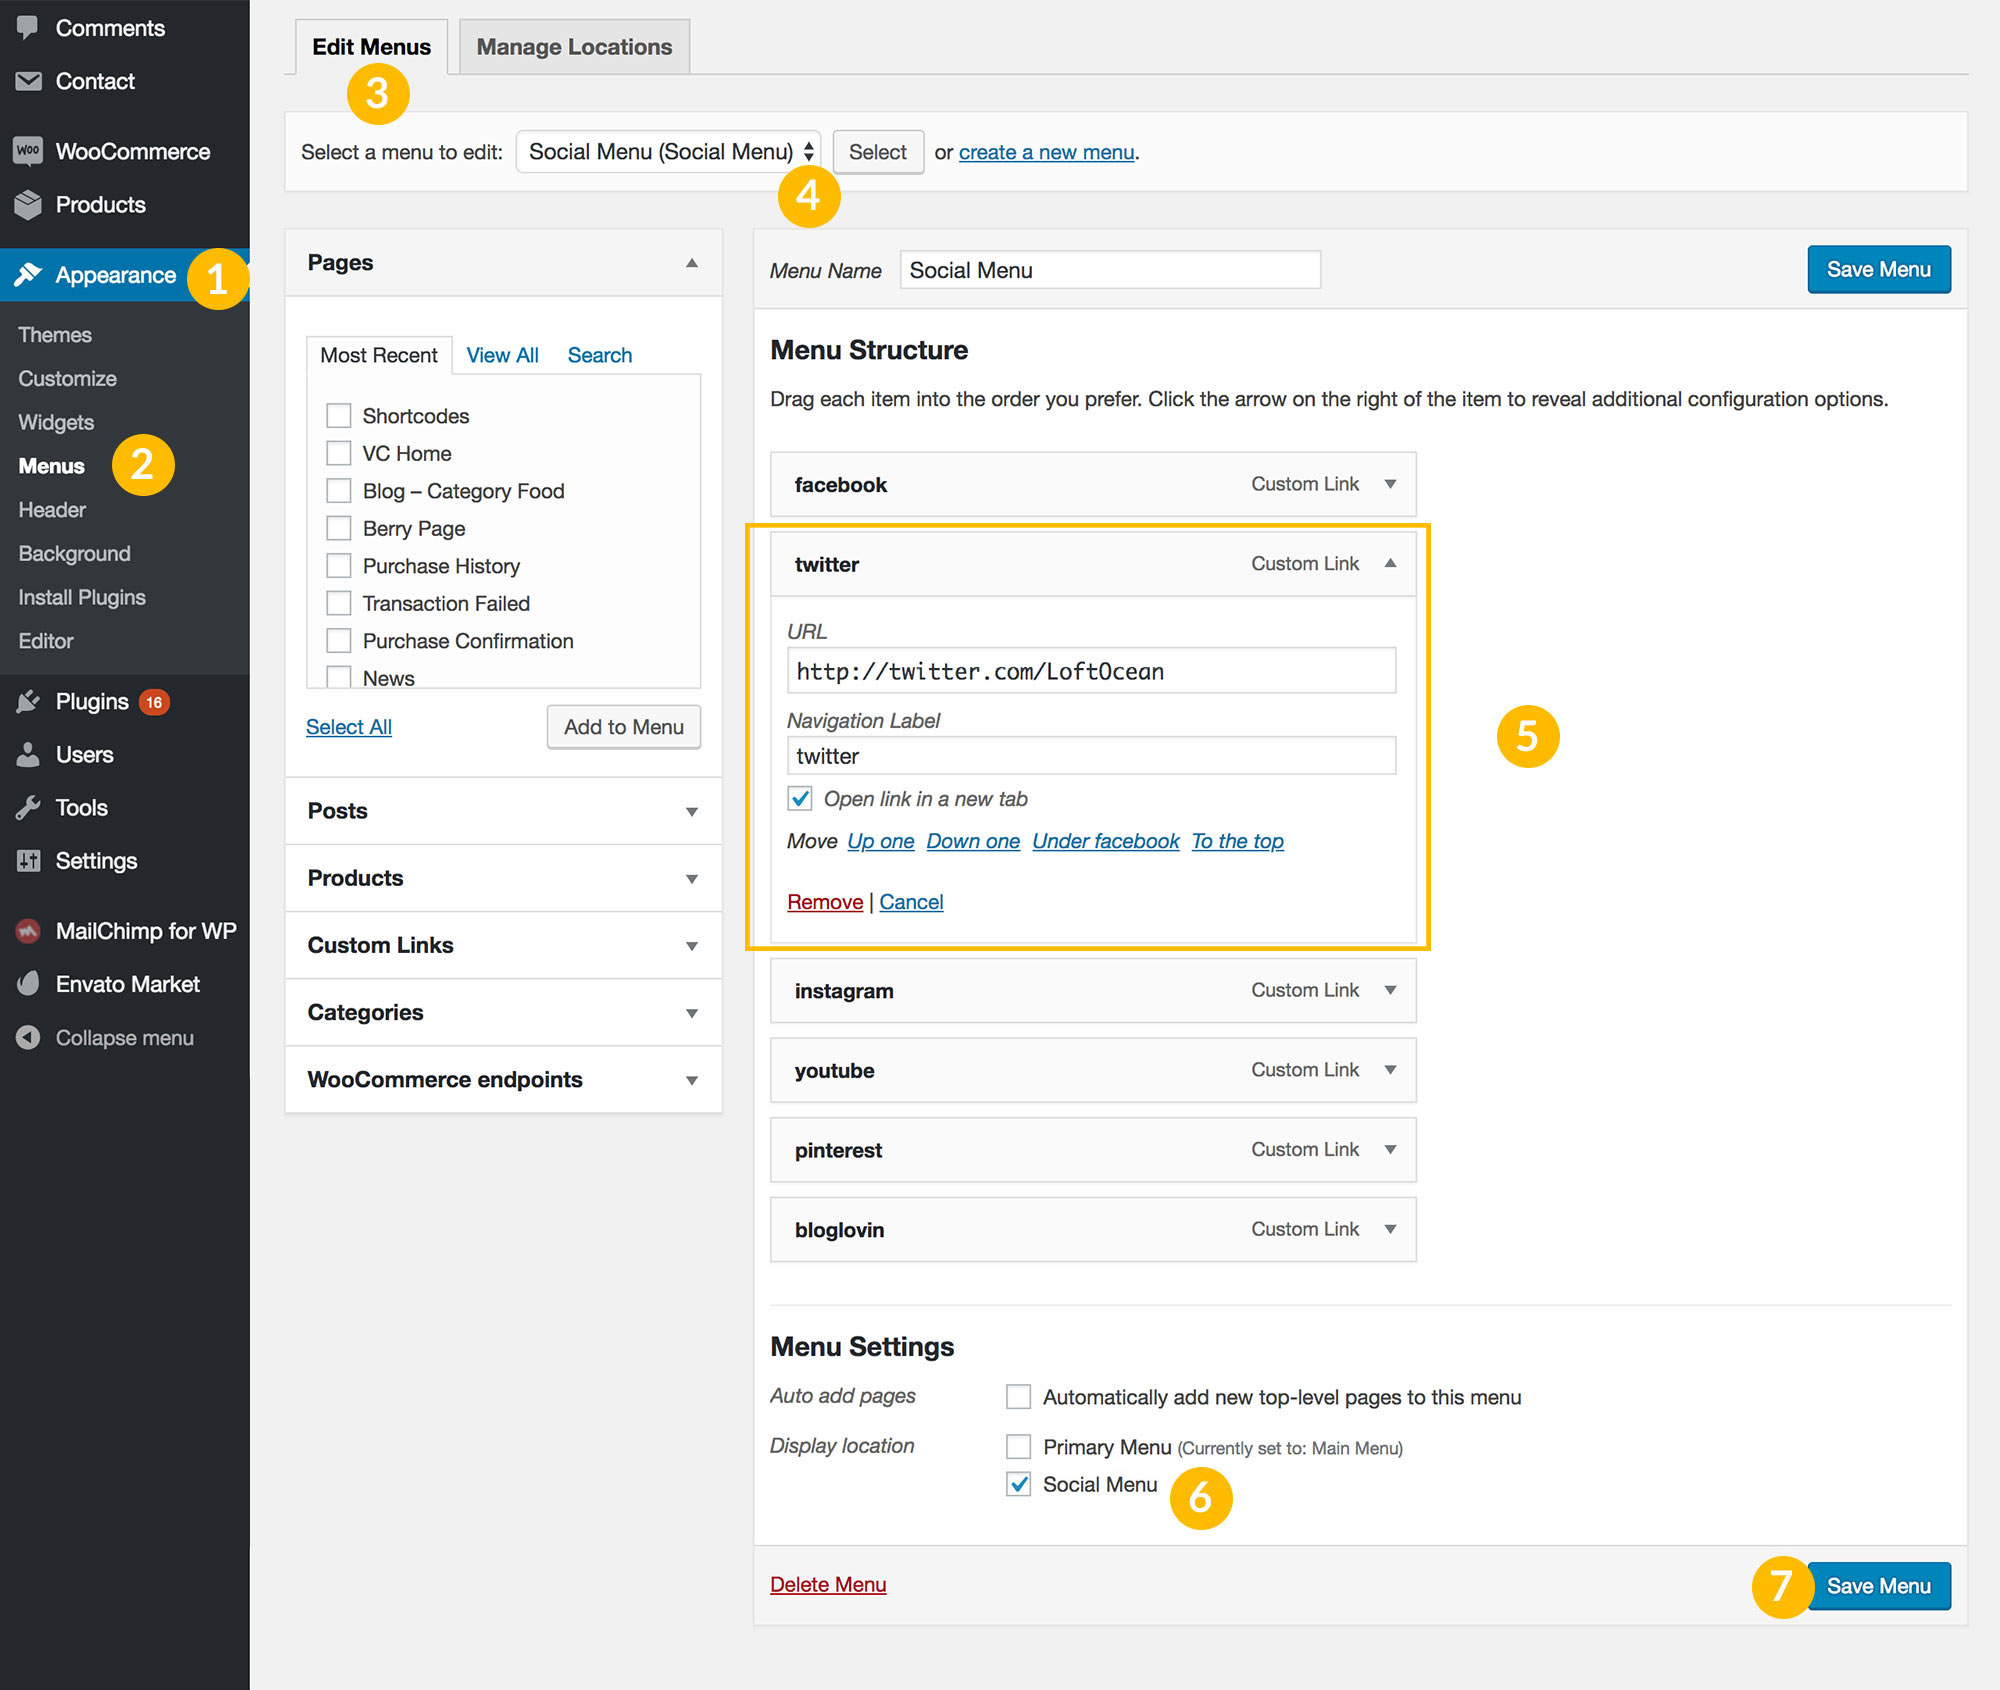The height and width of the screenshot is (1690, 2000).
Task: Click the create a new menu link
Action: (1045, 152)
